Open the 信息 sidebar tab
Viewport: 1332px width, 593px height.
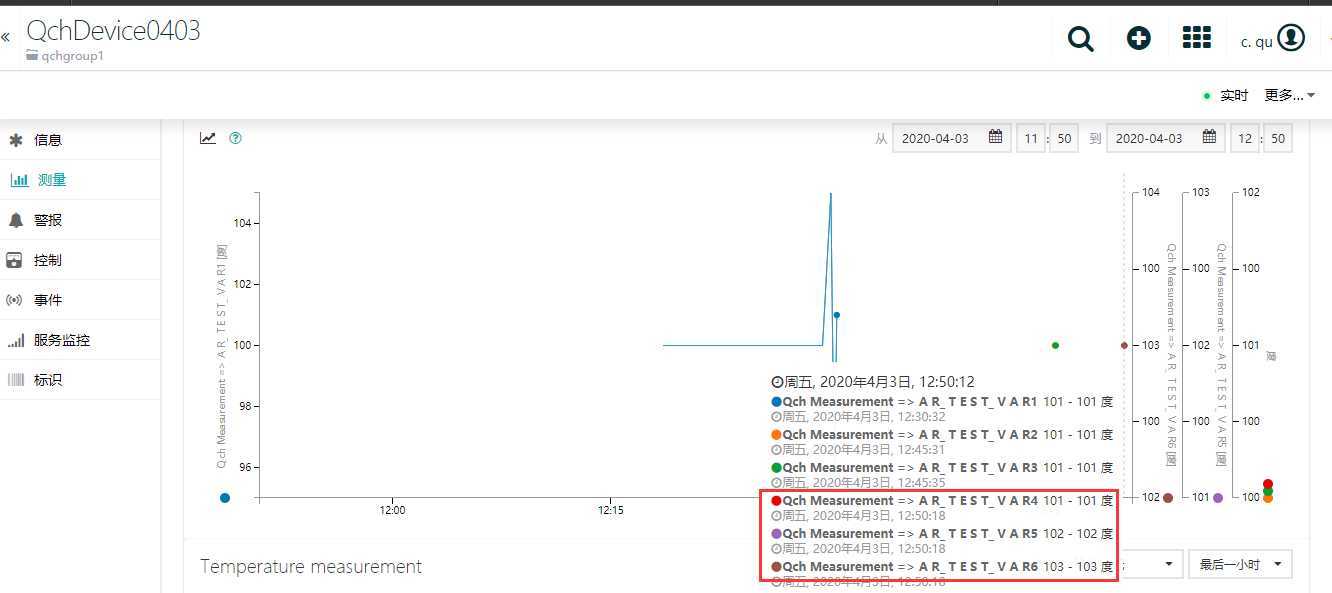[80, 140]
